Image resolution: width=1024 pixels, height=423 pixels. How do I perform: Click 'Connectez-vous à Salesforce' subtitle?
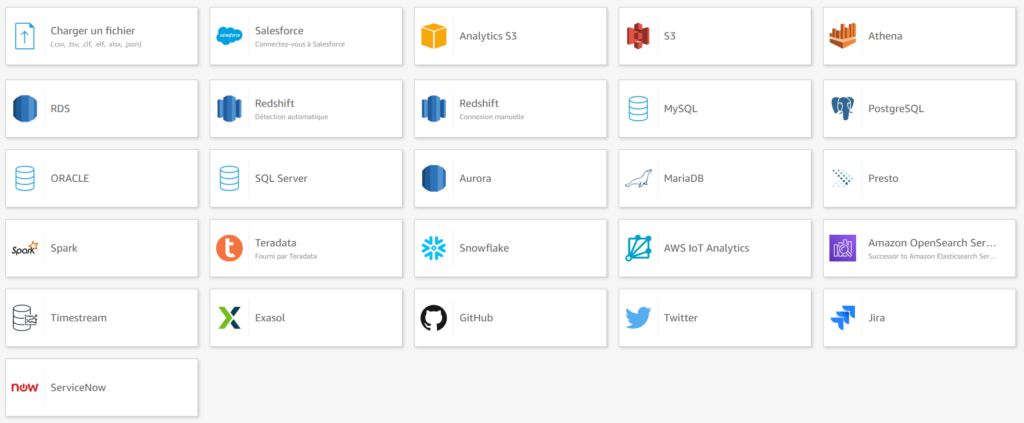click(x=300, y=44)
